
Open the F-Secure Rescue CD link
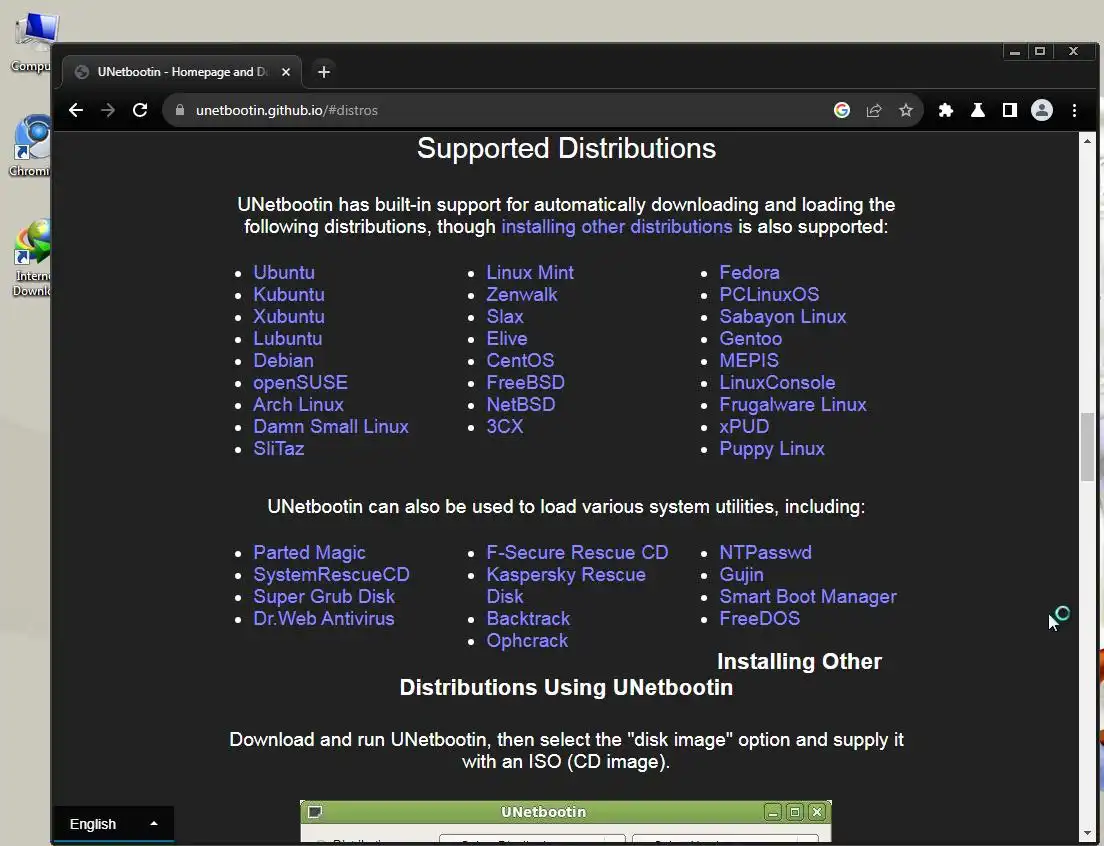(577, 553)
